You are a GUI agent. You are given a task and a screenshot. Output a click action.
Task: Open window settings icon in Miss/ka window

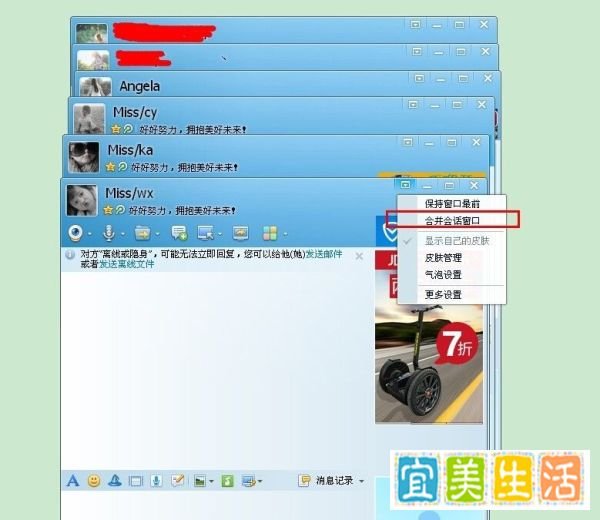click(408, 142)
